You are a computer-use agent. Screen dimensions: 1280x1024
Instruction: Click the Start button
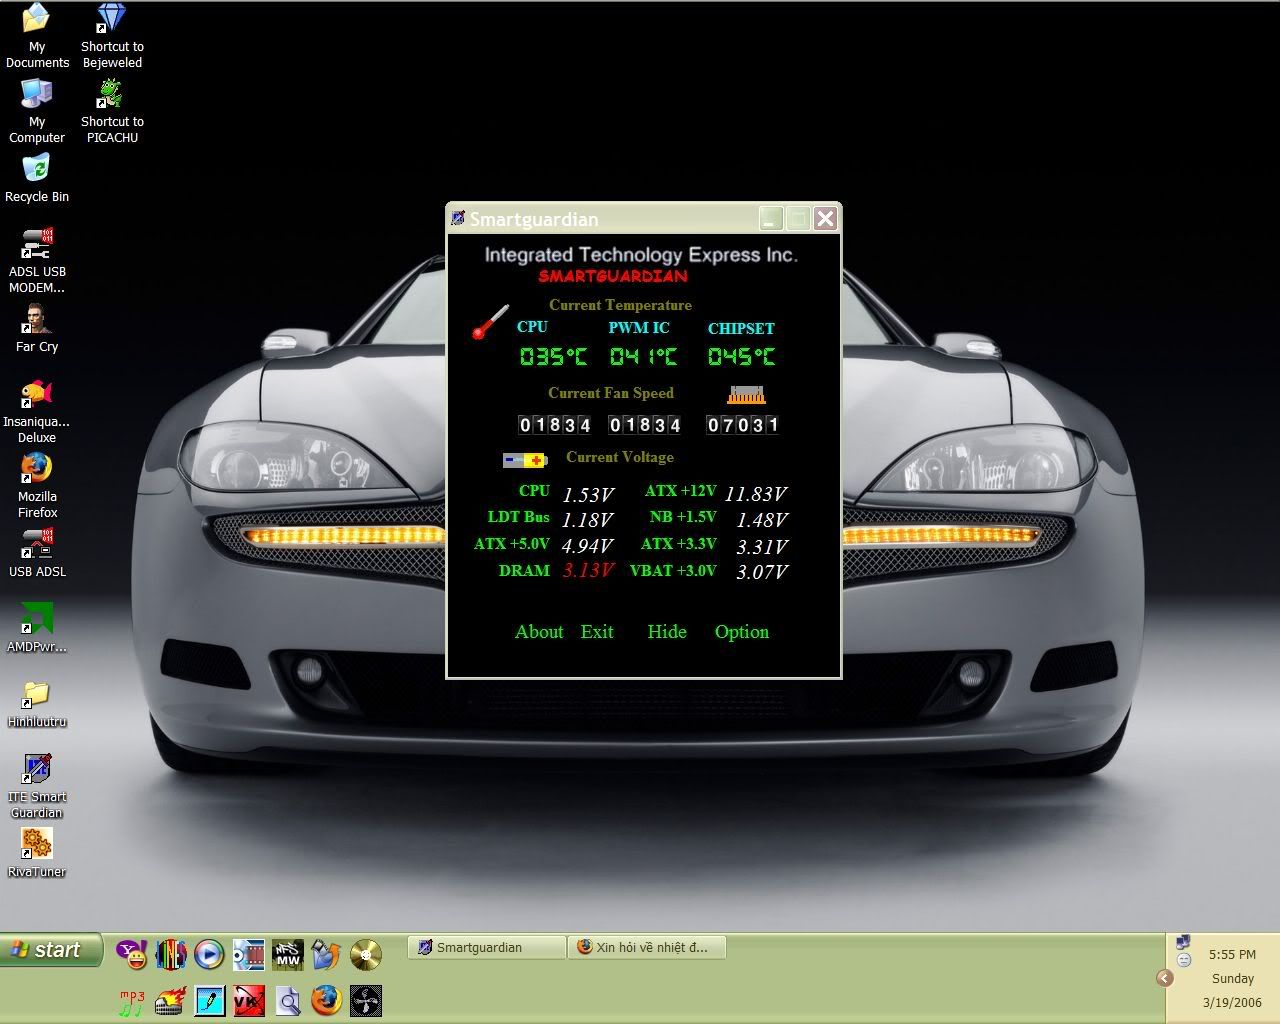tap(51, 950)
